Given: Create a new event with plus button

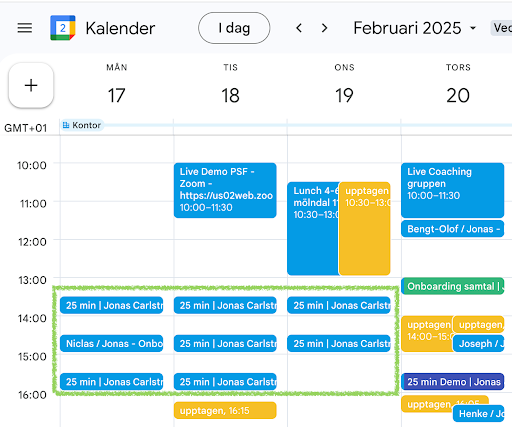Looking at the screenshot, I should point(31,85).
